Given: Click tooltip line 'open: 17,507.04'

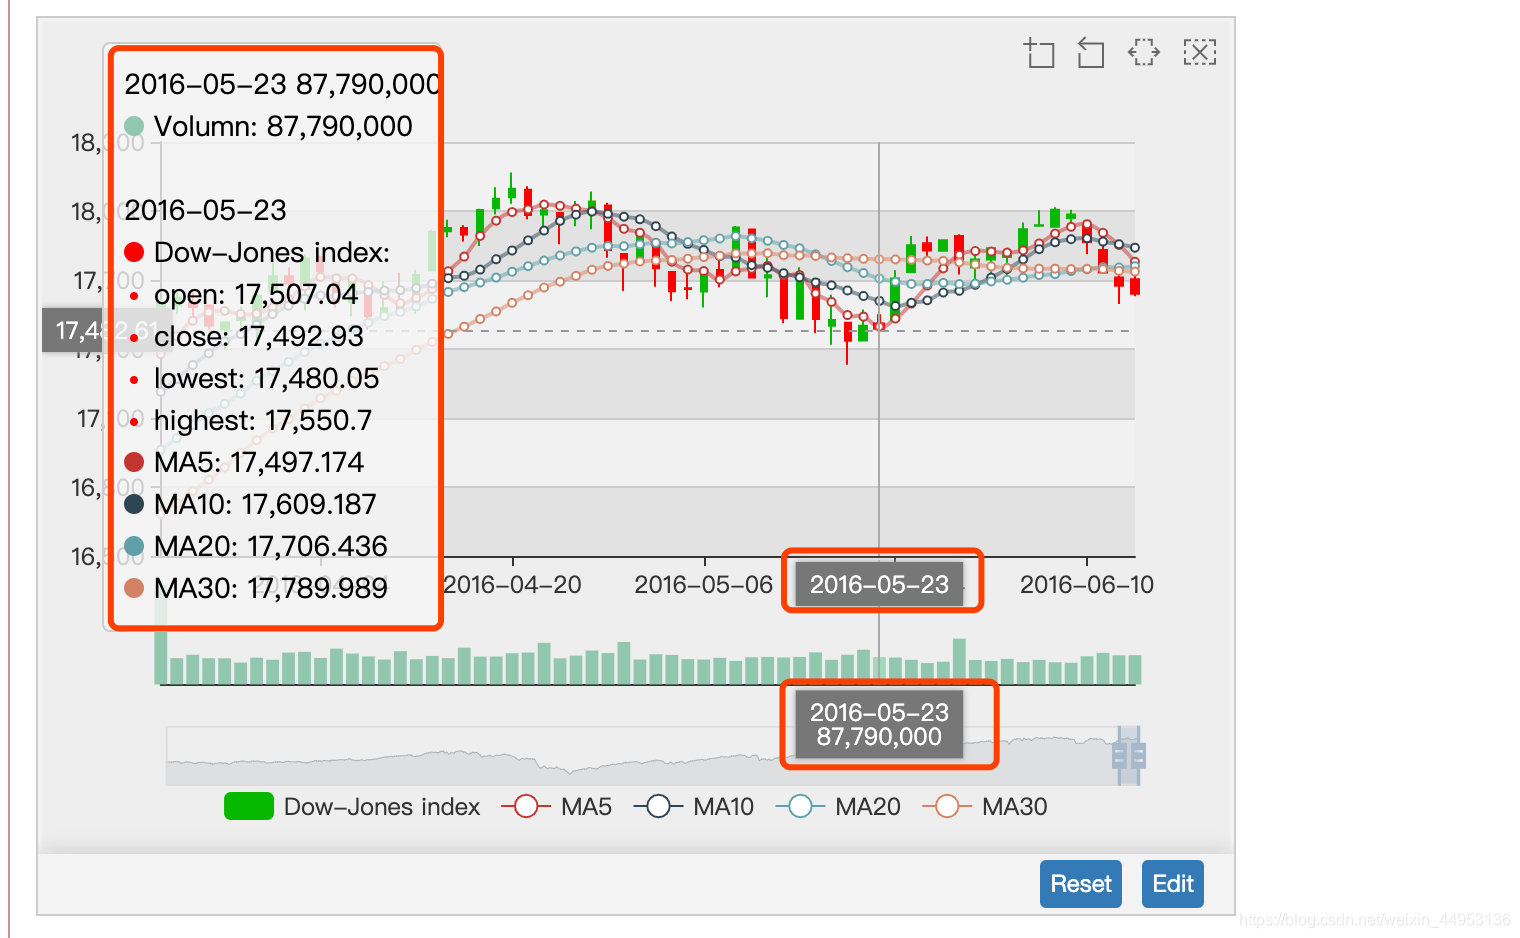Looking at the screenshot, I should coord(243,294).
